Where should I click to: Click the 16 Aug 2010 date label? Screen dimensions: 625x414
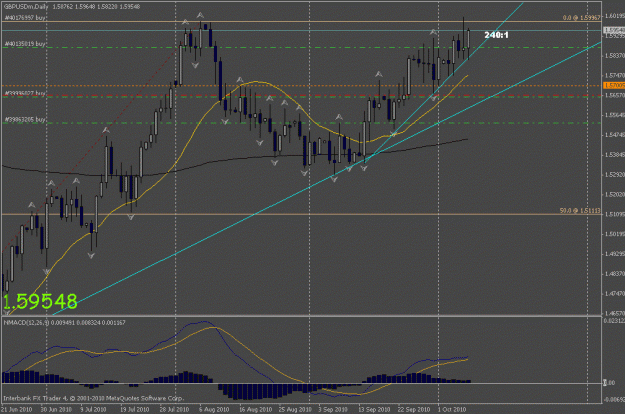click(x=256, y=409)
